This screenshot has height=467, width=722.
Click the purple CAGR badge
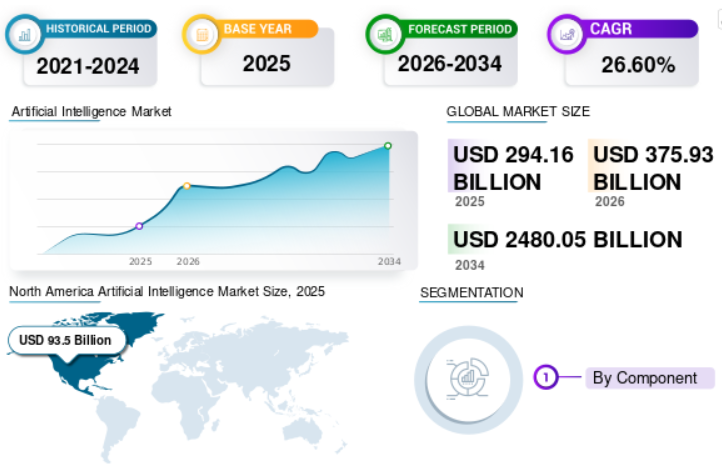pyautogui.click(x=640, y=29)
